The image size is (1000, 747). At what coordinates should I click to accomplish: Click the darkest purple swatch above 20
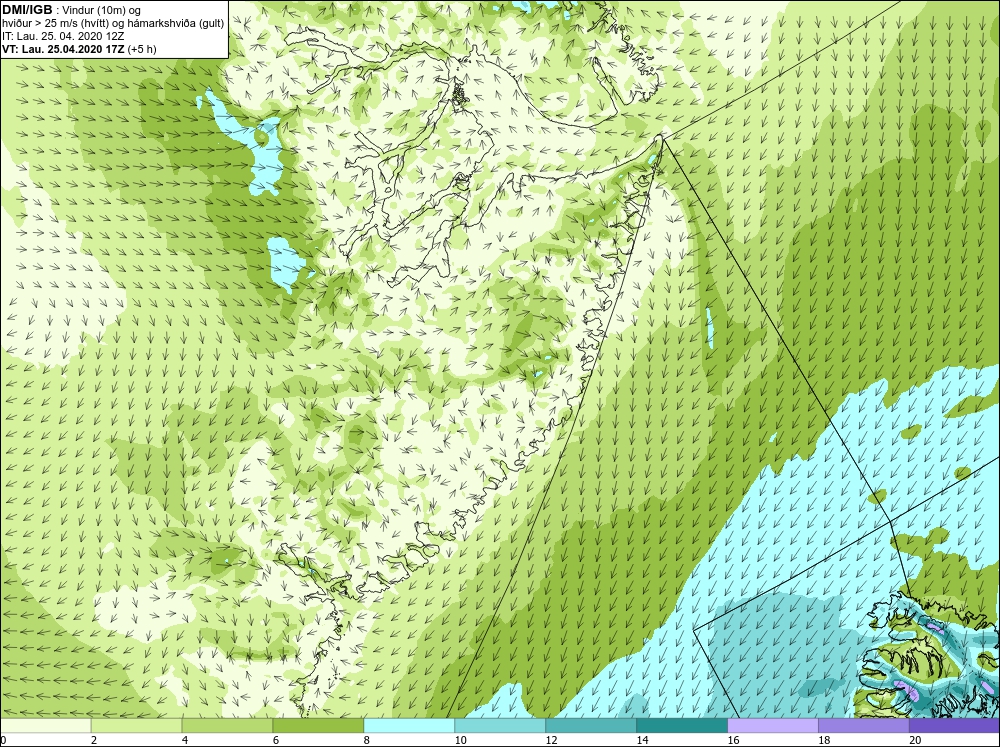954,726
